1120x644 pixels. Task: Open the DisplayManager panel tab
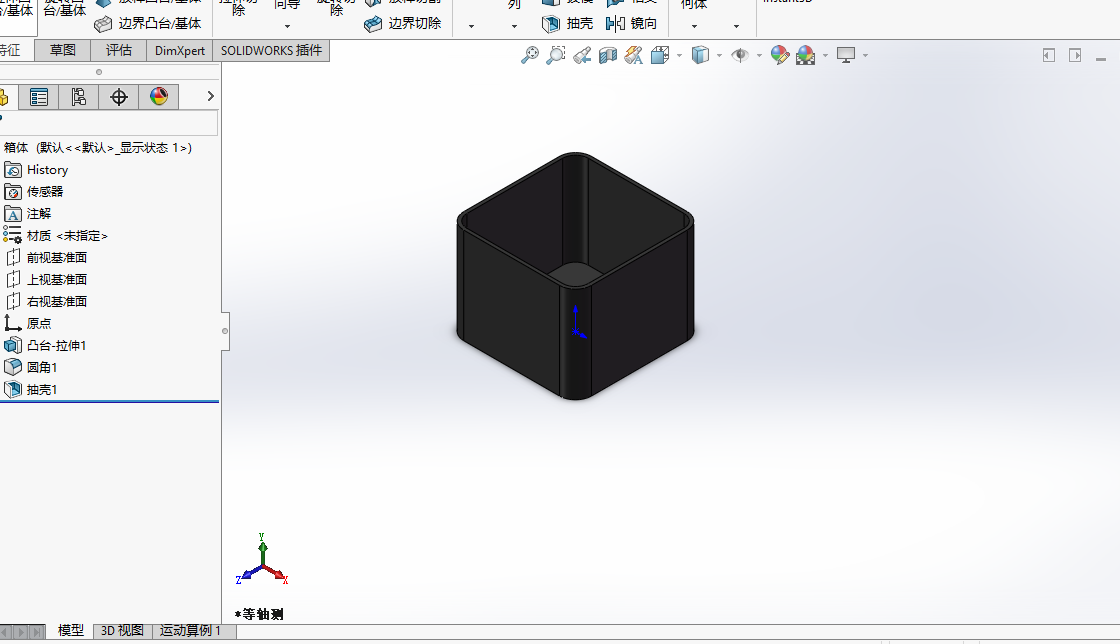click(x=159, y=97)
